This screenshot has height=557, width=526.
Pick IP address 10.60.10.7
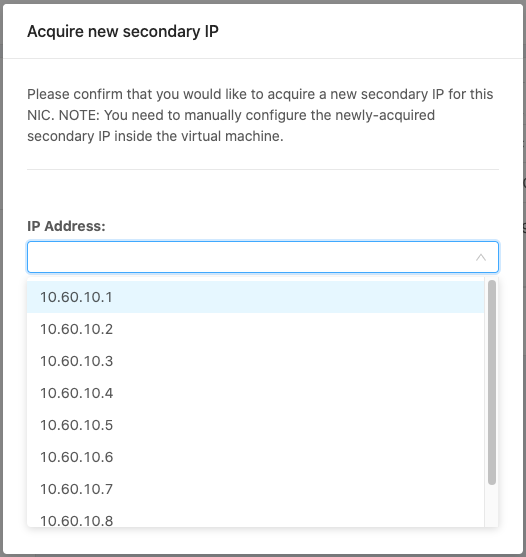(x=256, y=489)
